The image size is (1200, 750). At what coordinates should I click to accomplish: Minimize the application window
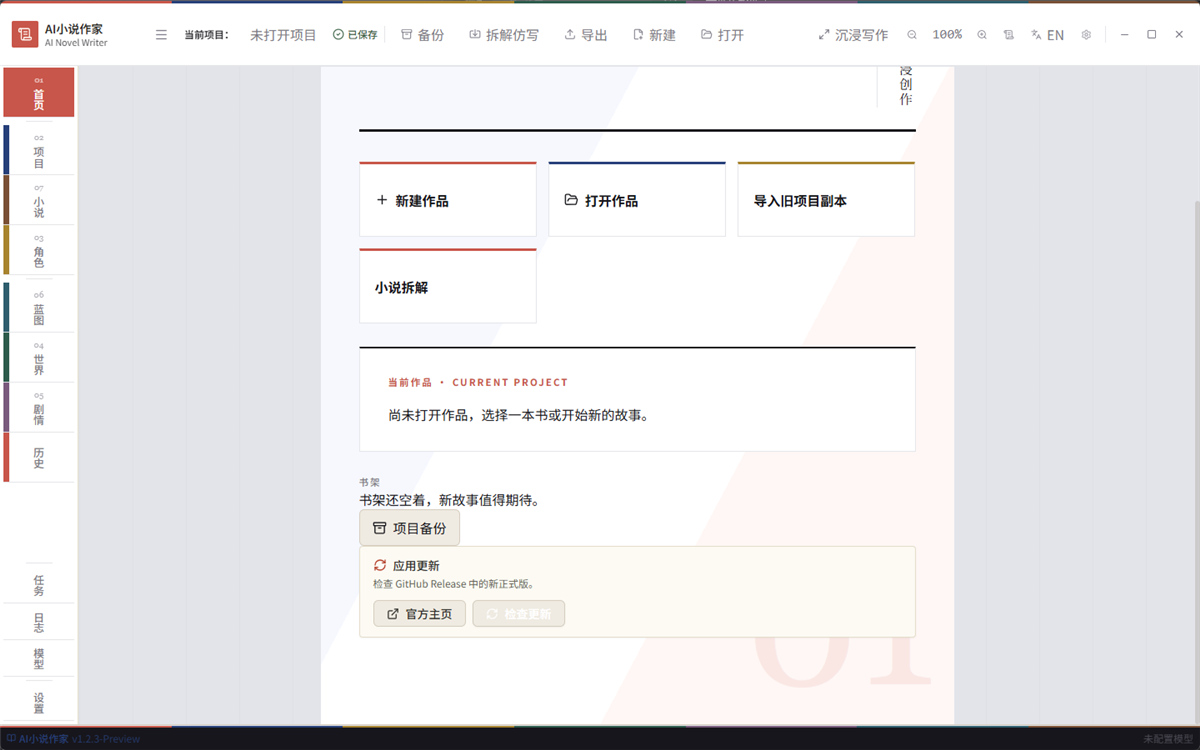click(x=1125, y=35)
